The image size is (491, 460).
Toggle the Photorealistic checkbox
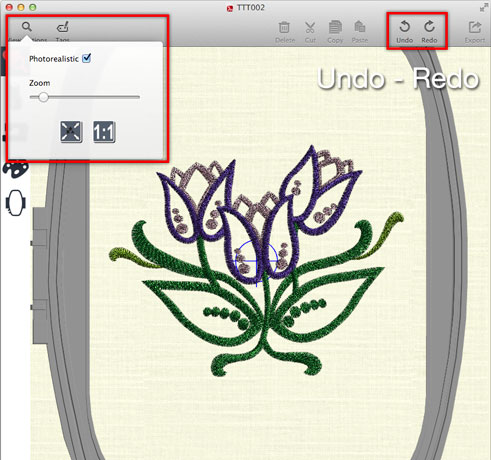87,58
